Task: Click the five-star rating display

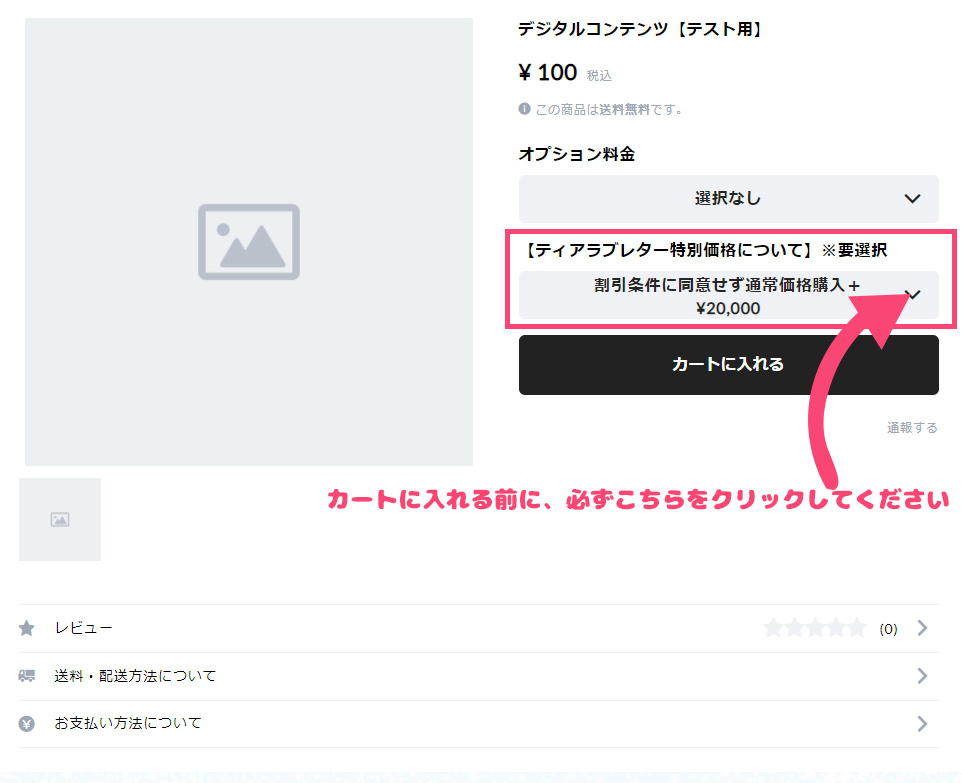Action: click(815, 628)
